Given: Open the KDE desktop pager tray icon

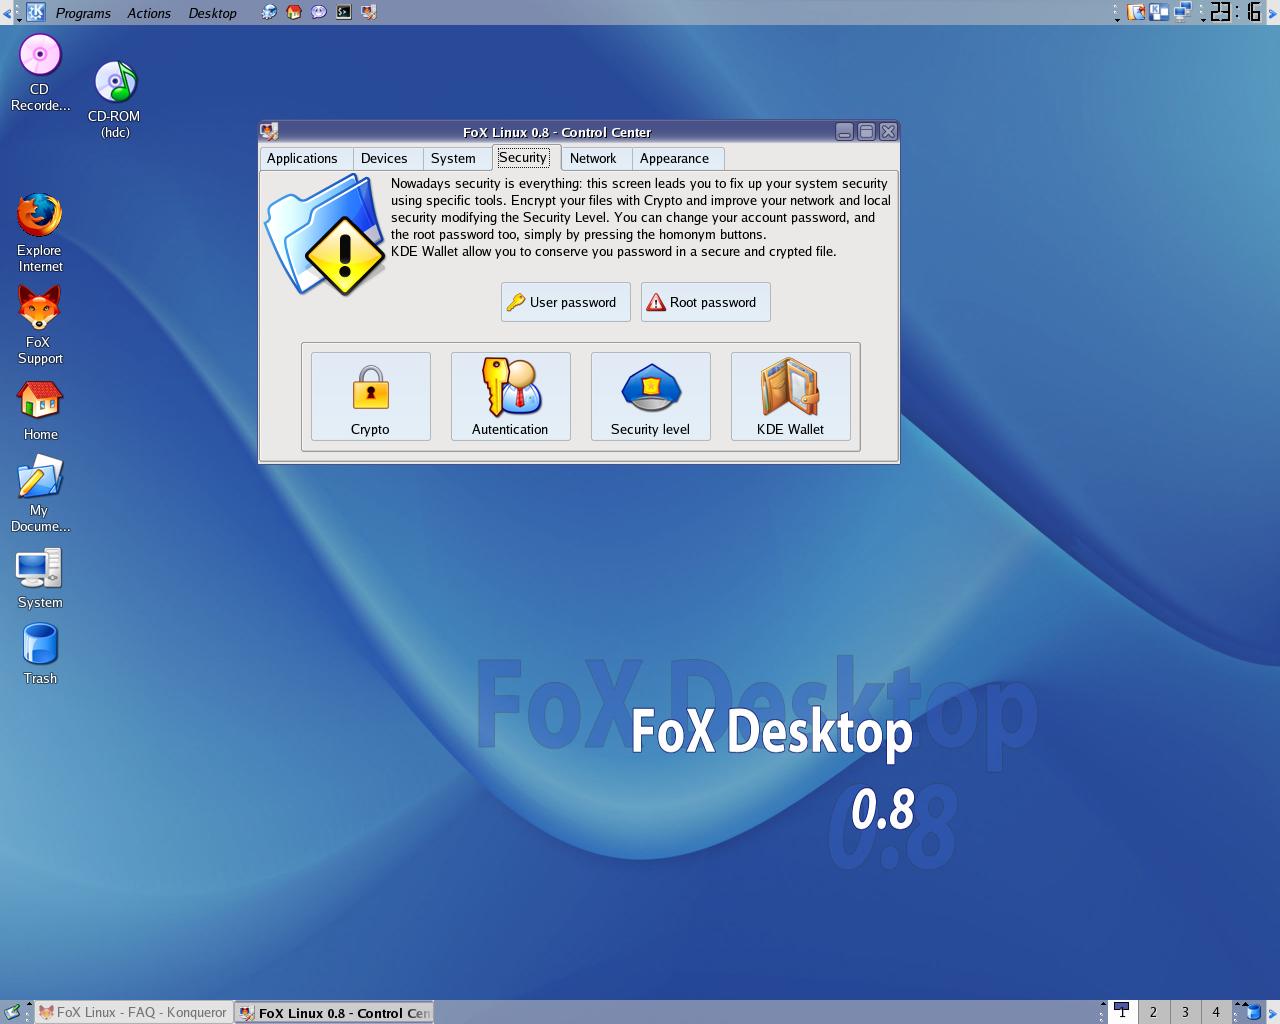Looking at the screenshot, I should 1160,12.
